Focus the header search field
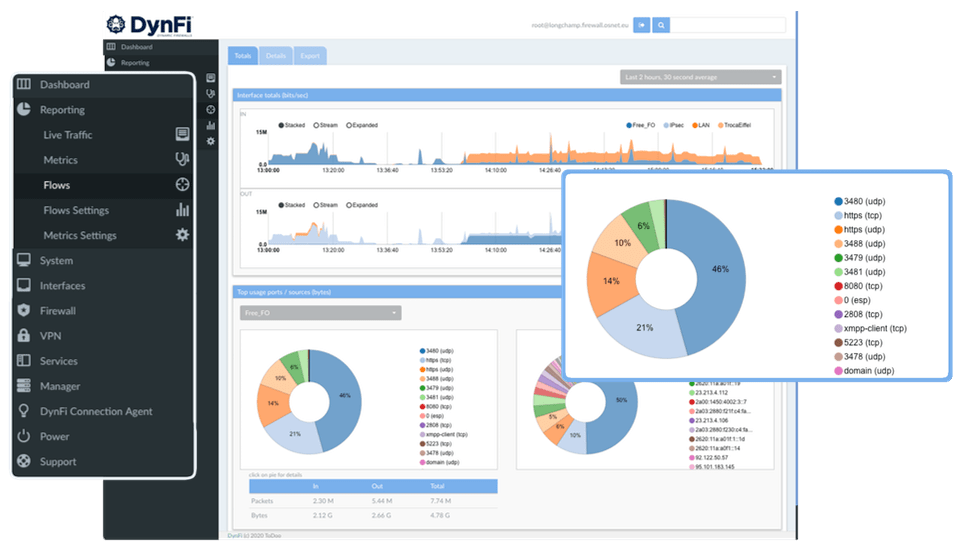This screenshot has width=960, height=552. click(x=727, y=25)
